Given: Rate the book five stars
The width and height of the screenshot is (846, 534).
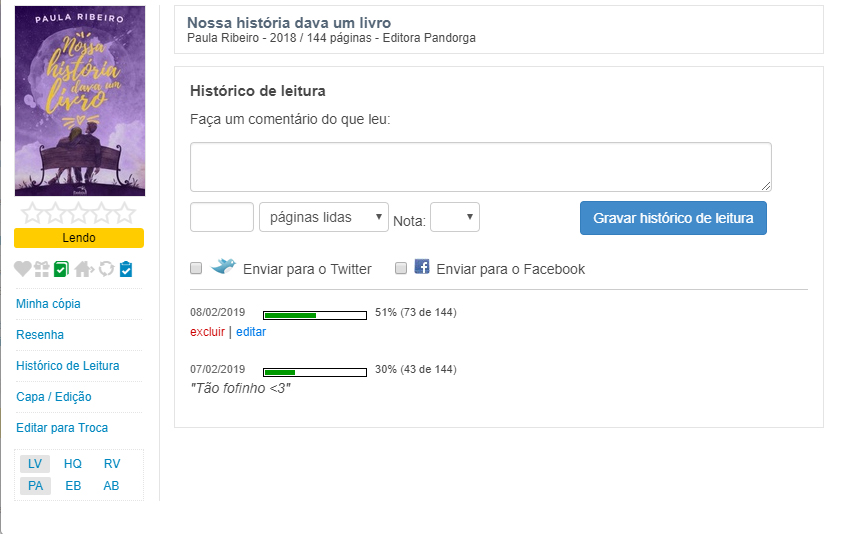Looking at the screenshot, I should [124, 213].
